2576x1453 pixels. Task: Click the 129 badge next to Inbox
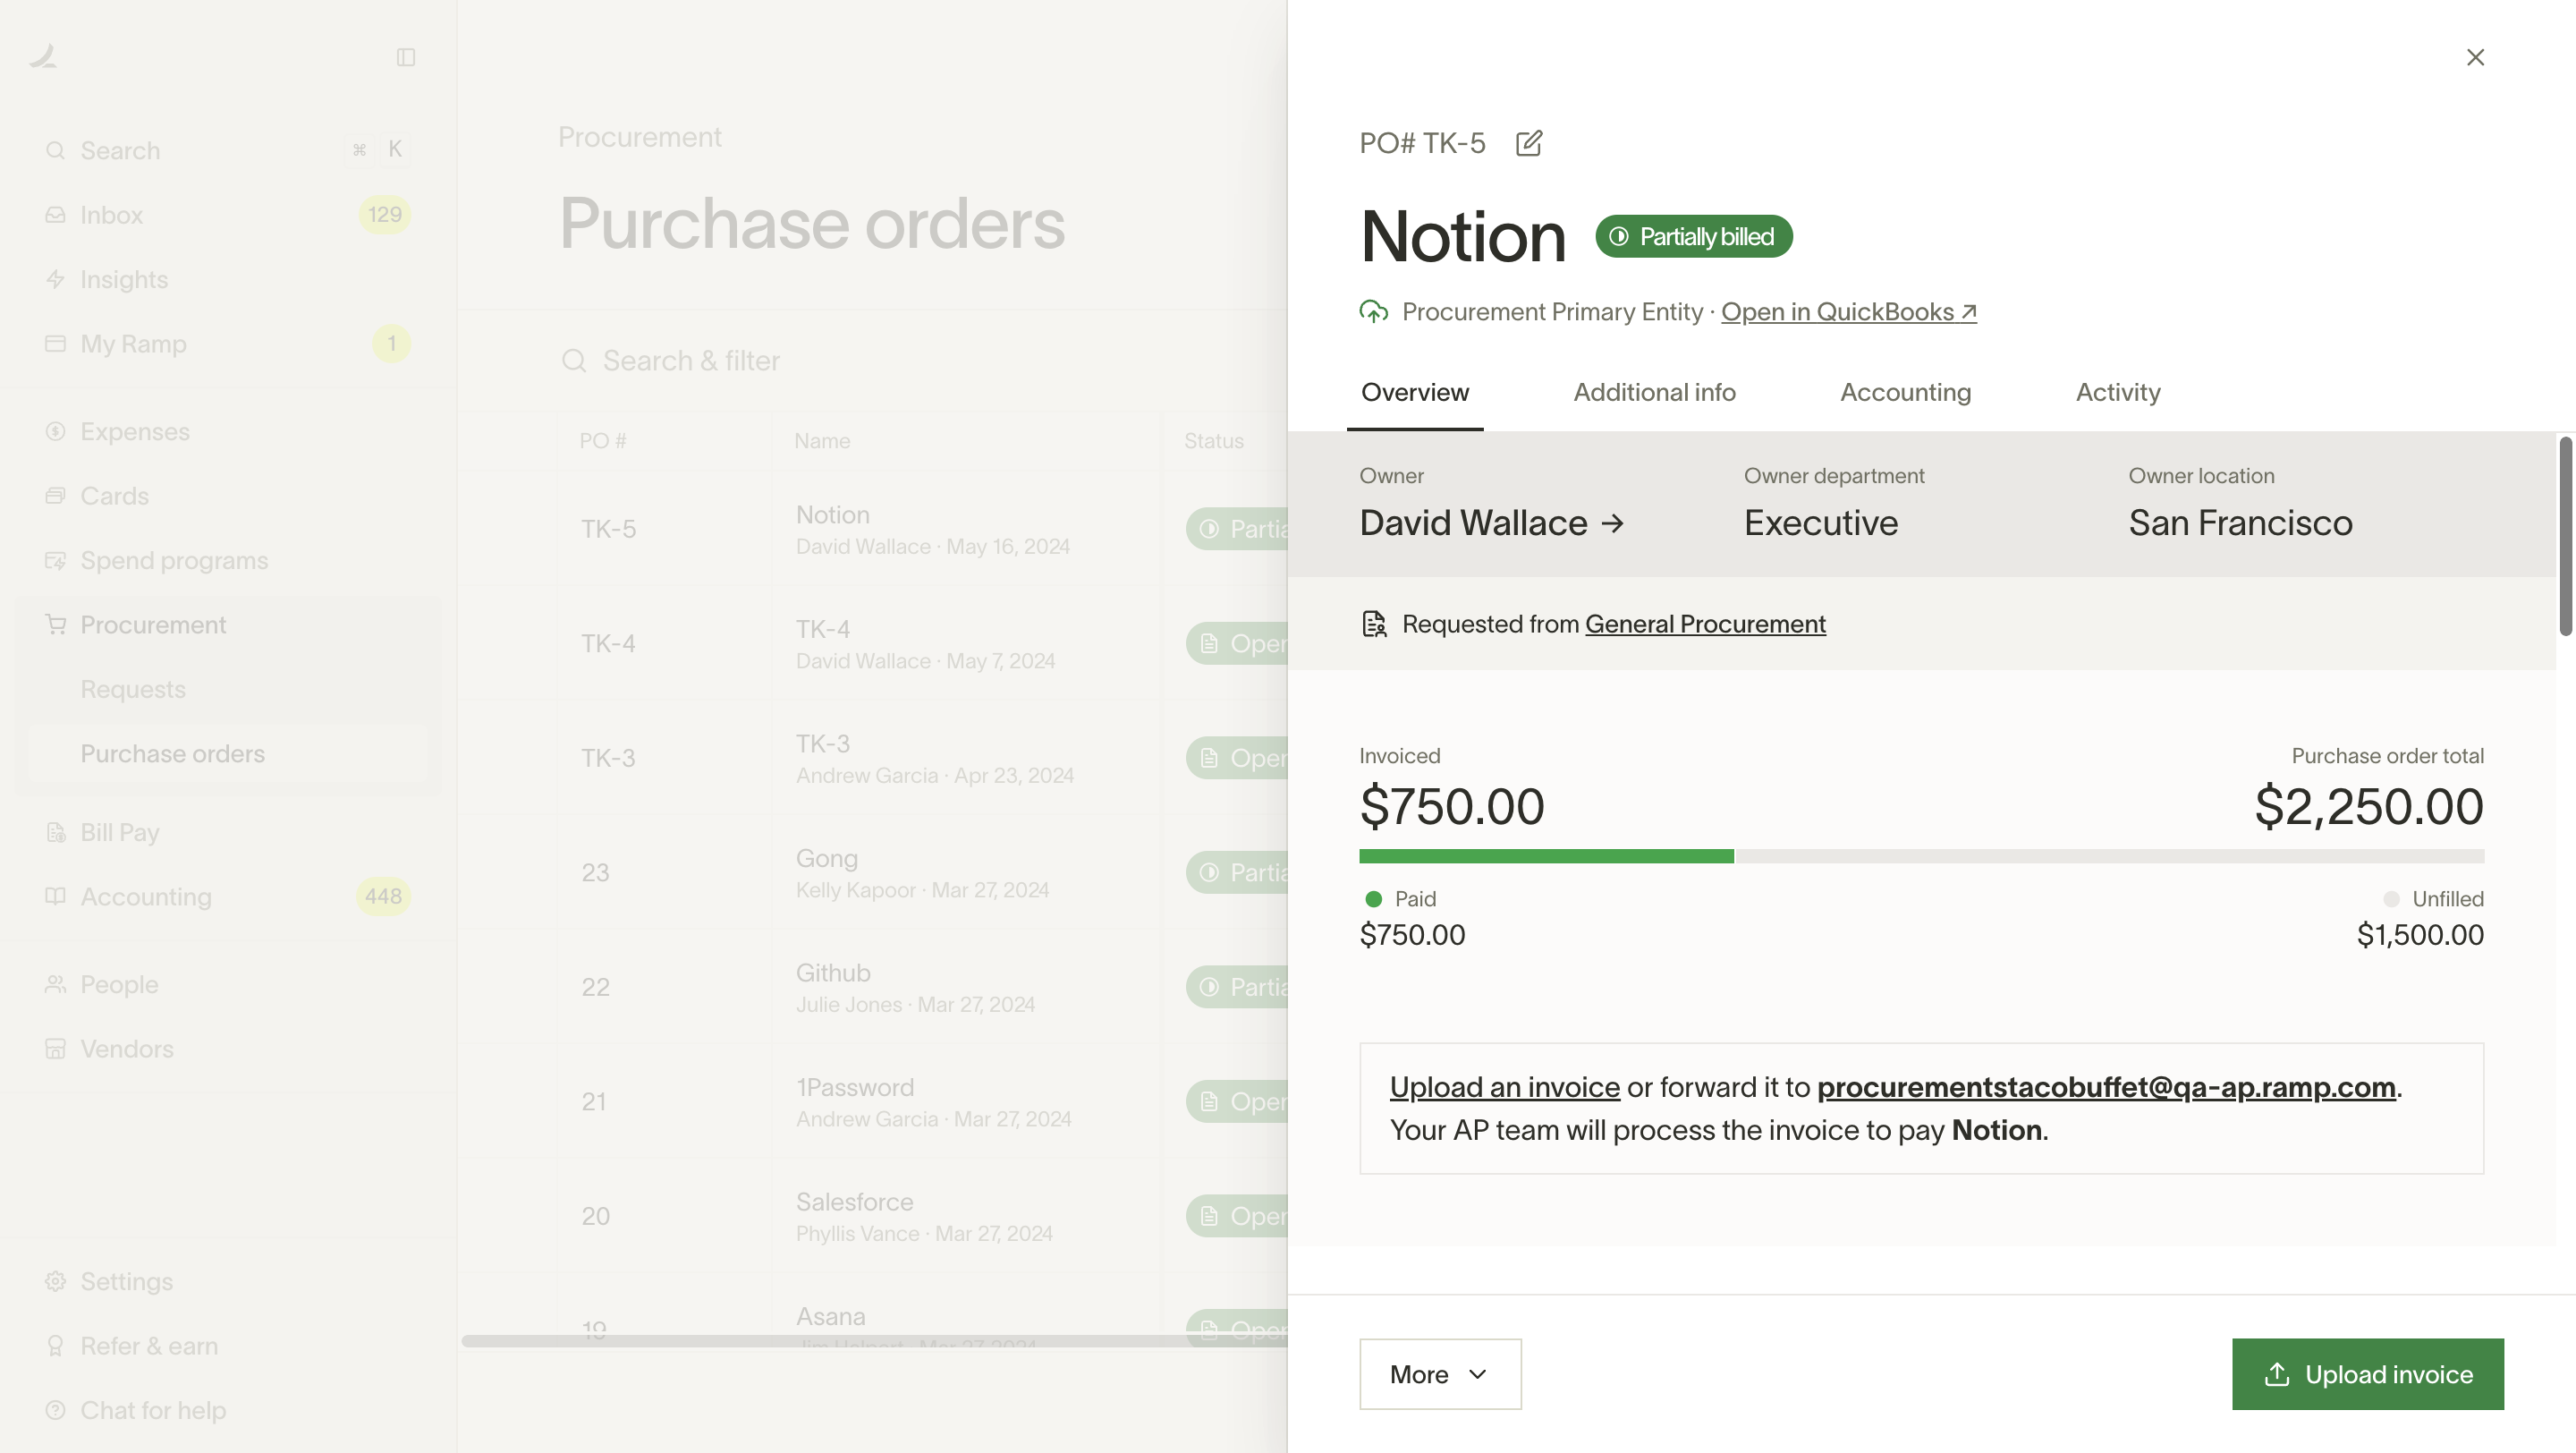[384, 215]
